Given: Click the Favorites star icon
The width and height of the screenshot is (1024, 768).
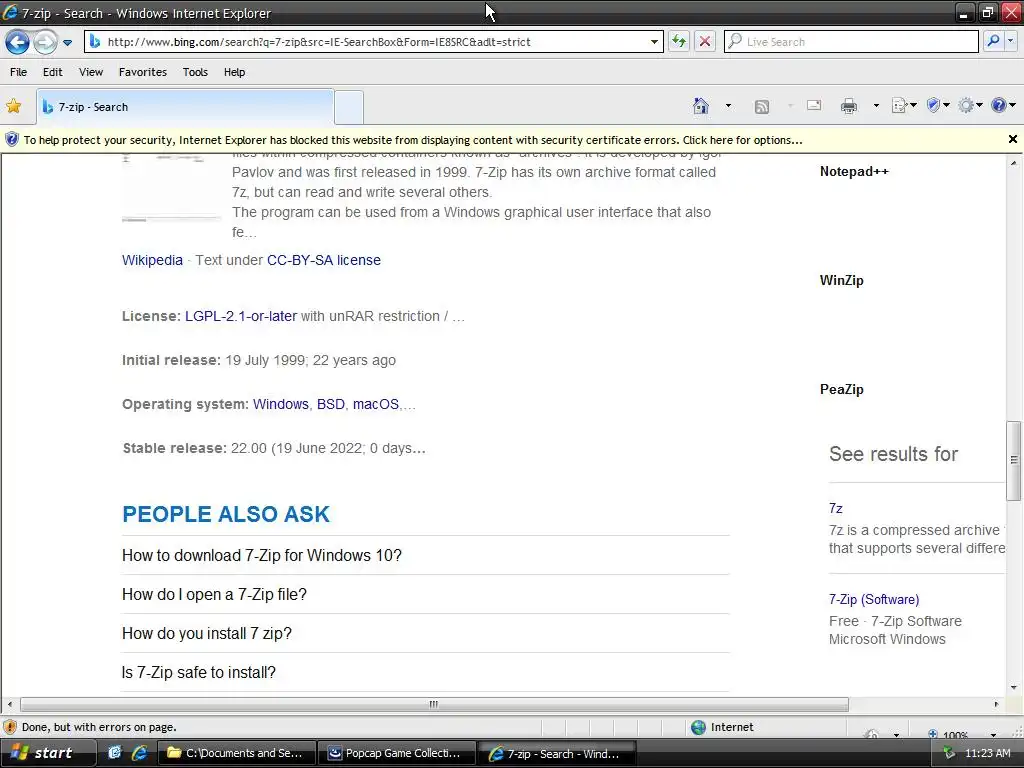Looking at the screenshot, I should (x=14, y=106).
